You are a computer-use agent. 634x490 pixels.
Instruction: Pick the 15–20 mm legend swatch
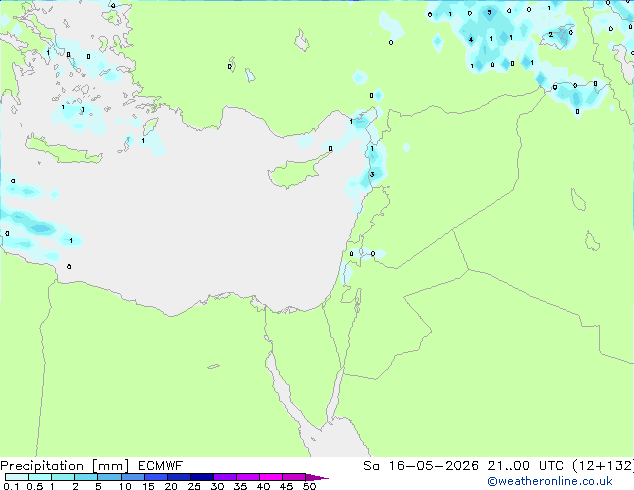(x=156, y=477)
